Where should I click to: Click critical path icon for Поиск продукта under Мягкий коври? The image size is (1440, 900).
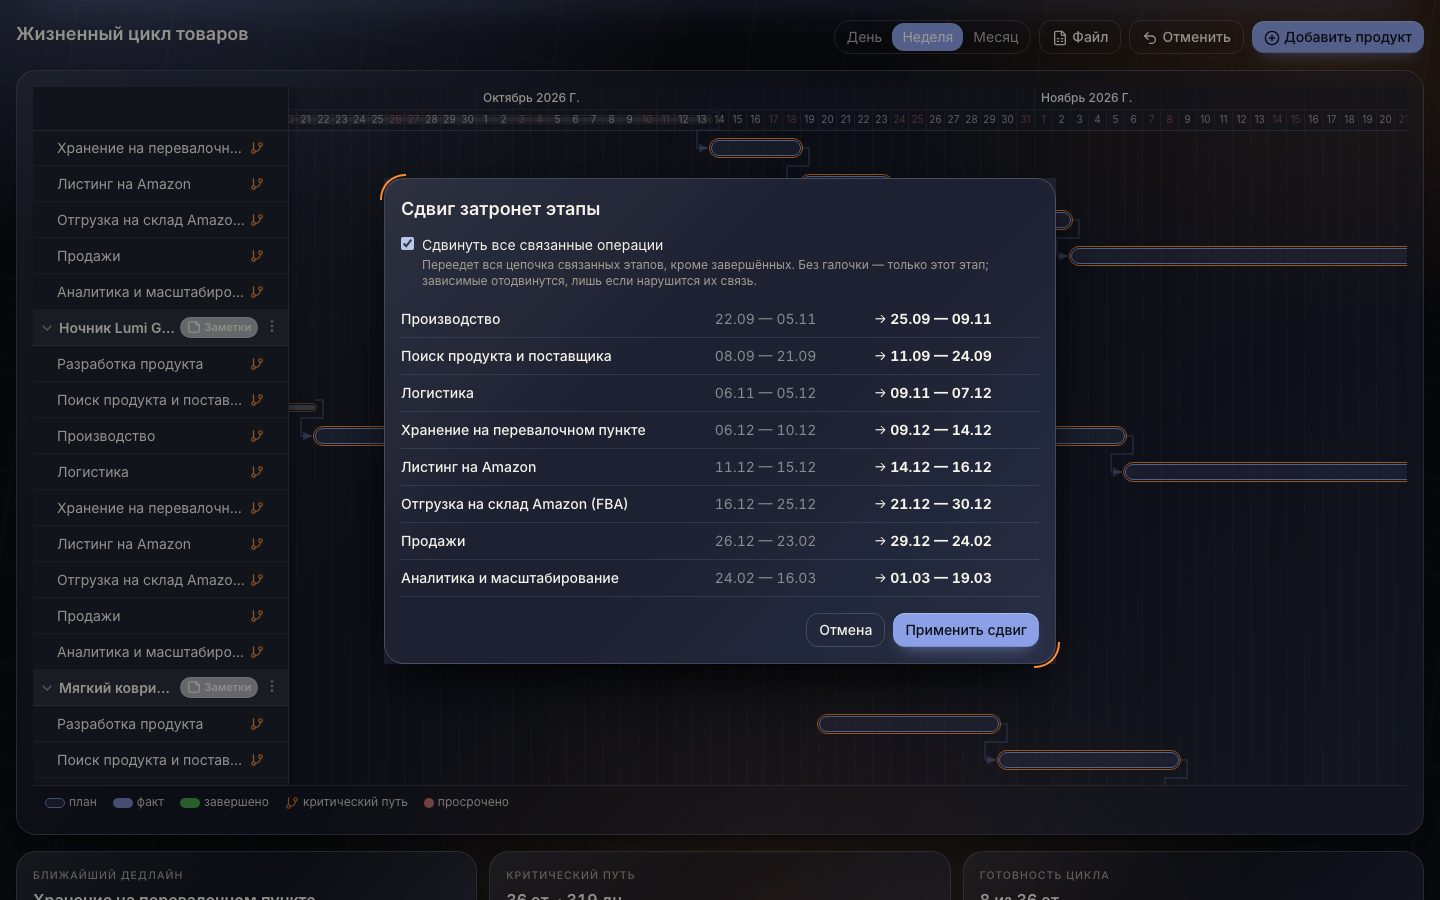click(x=257, y=760)
